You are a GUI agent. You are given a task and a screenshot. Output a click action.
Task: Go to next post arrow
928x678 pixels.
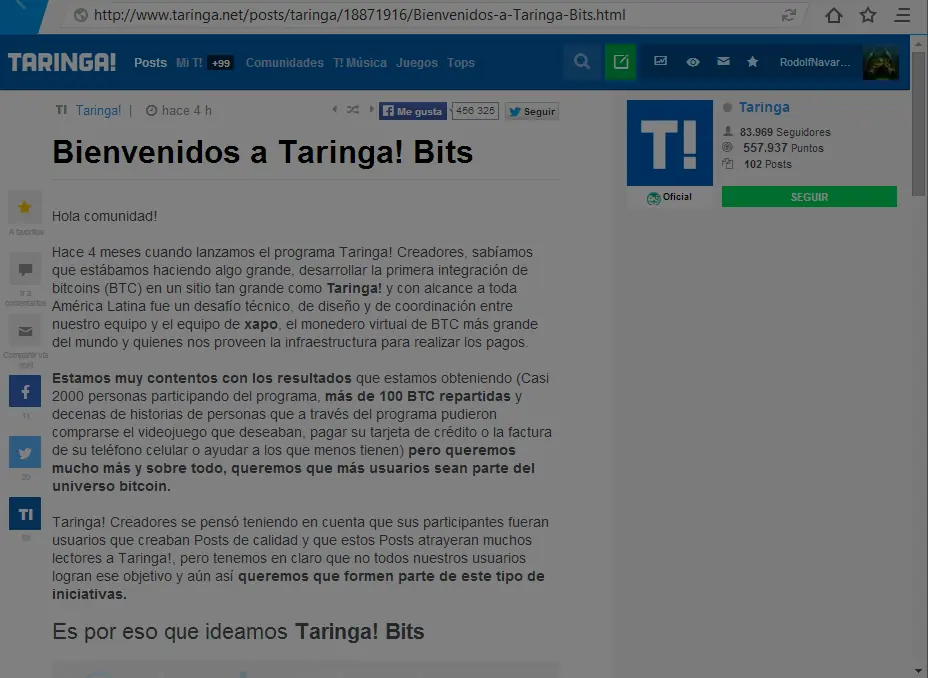tap(371, 109)
